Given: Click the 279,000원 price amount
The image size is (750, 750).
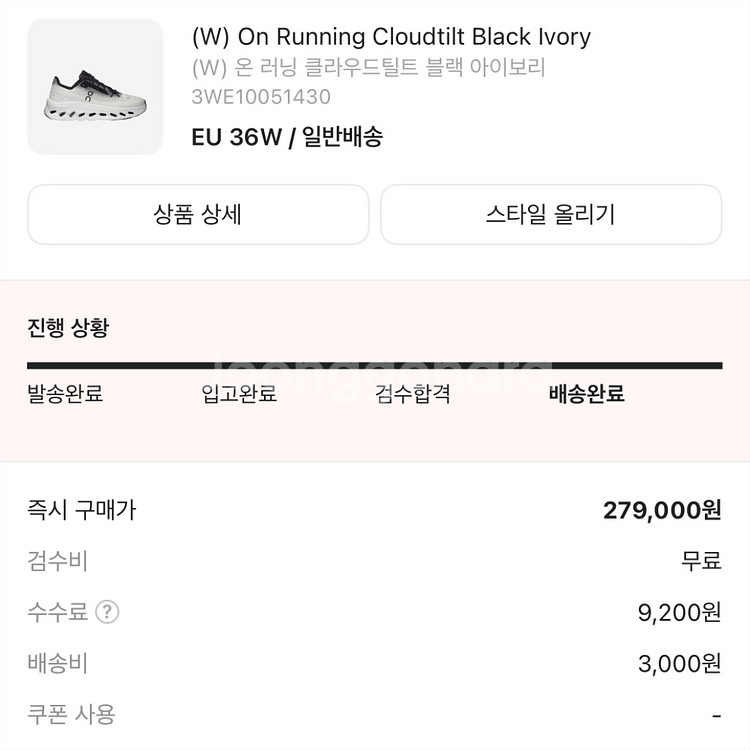Looking at the screenshot, I should [x=662, y=510].
